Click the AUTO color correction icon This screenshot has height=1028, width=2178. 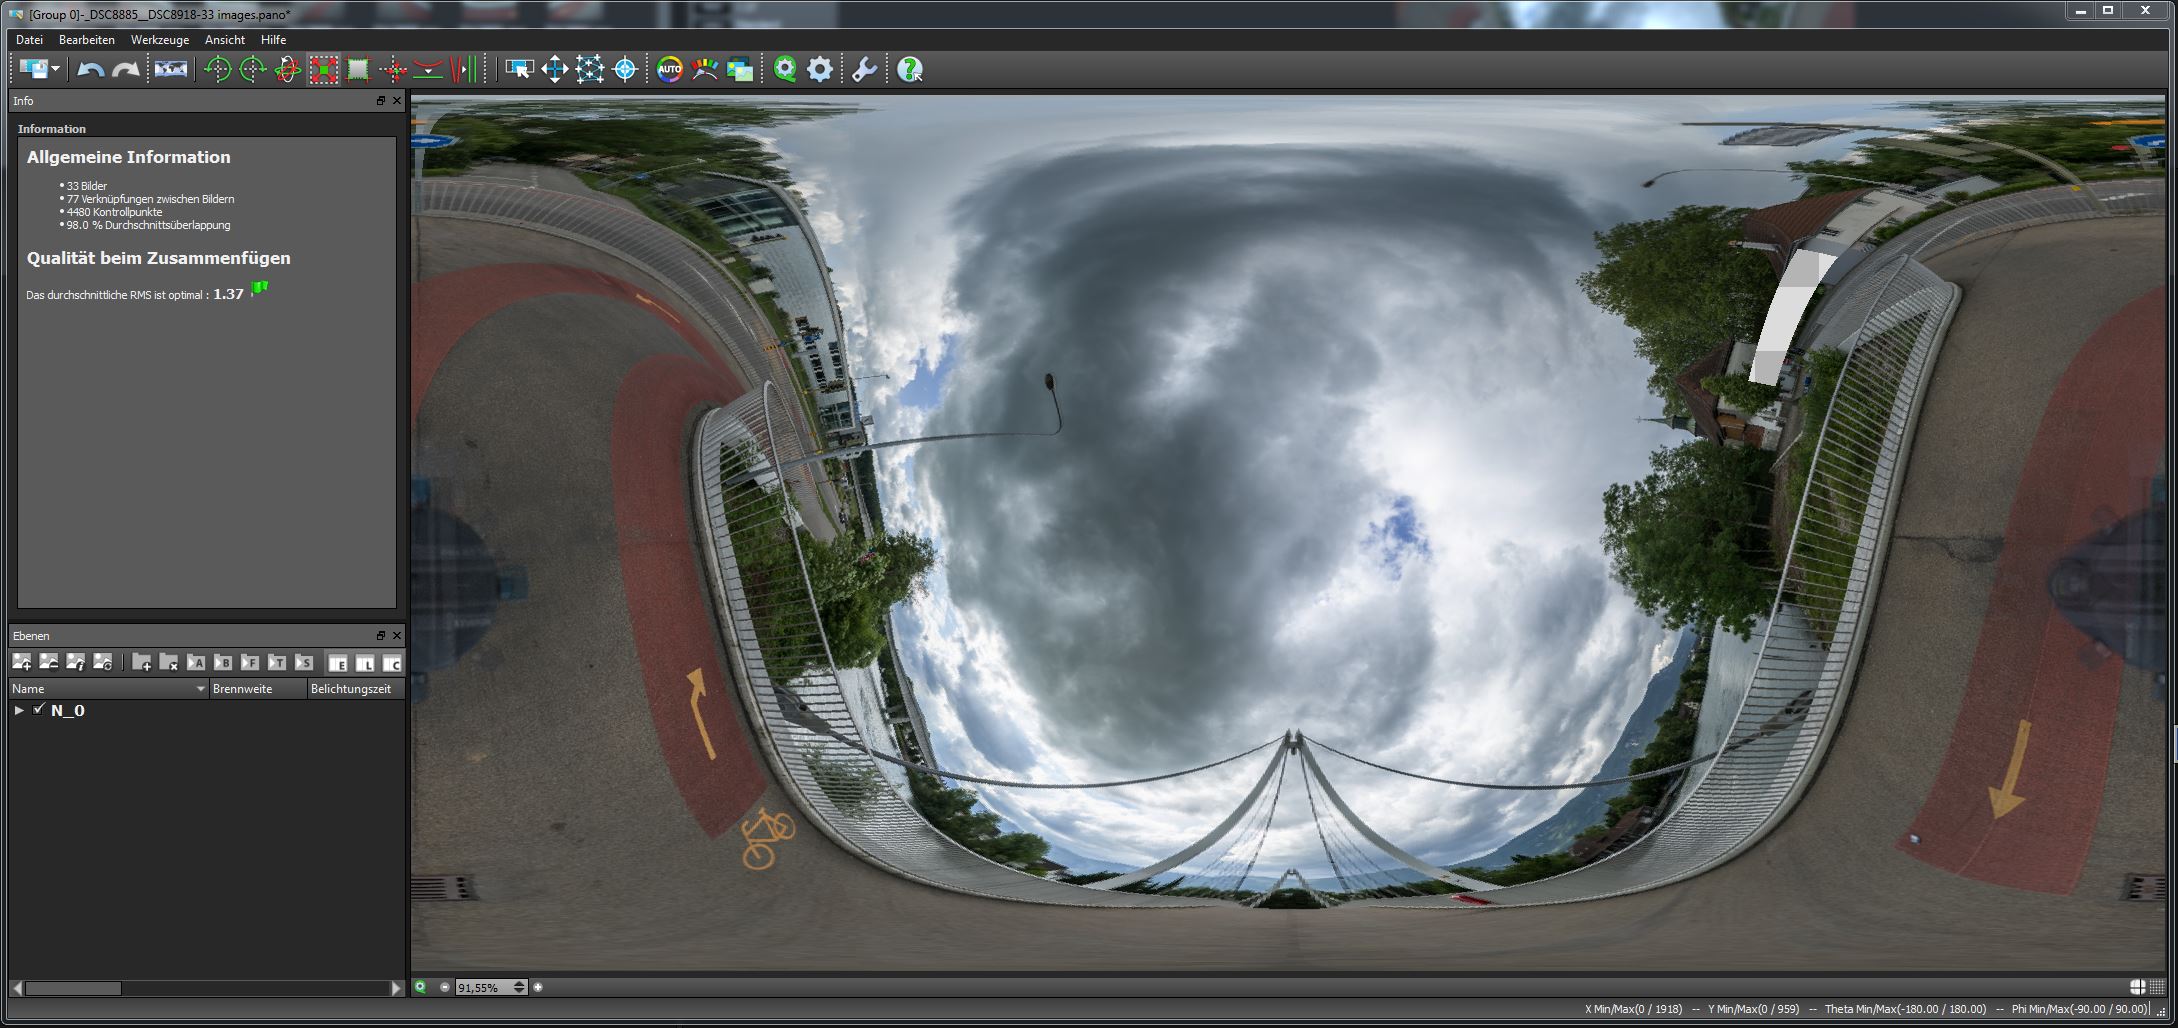coord(669,69)
